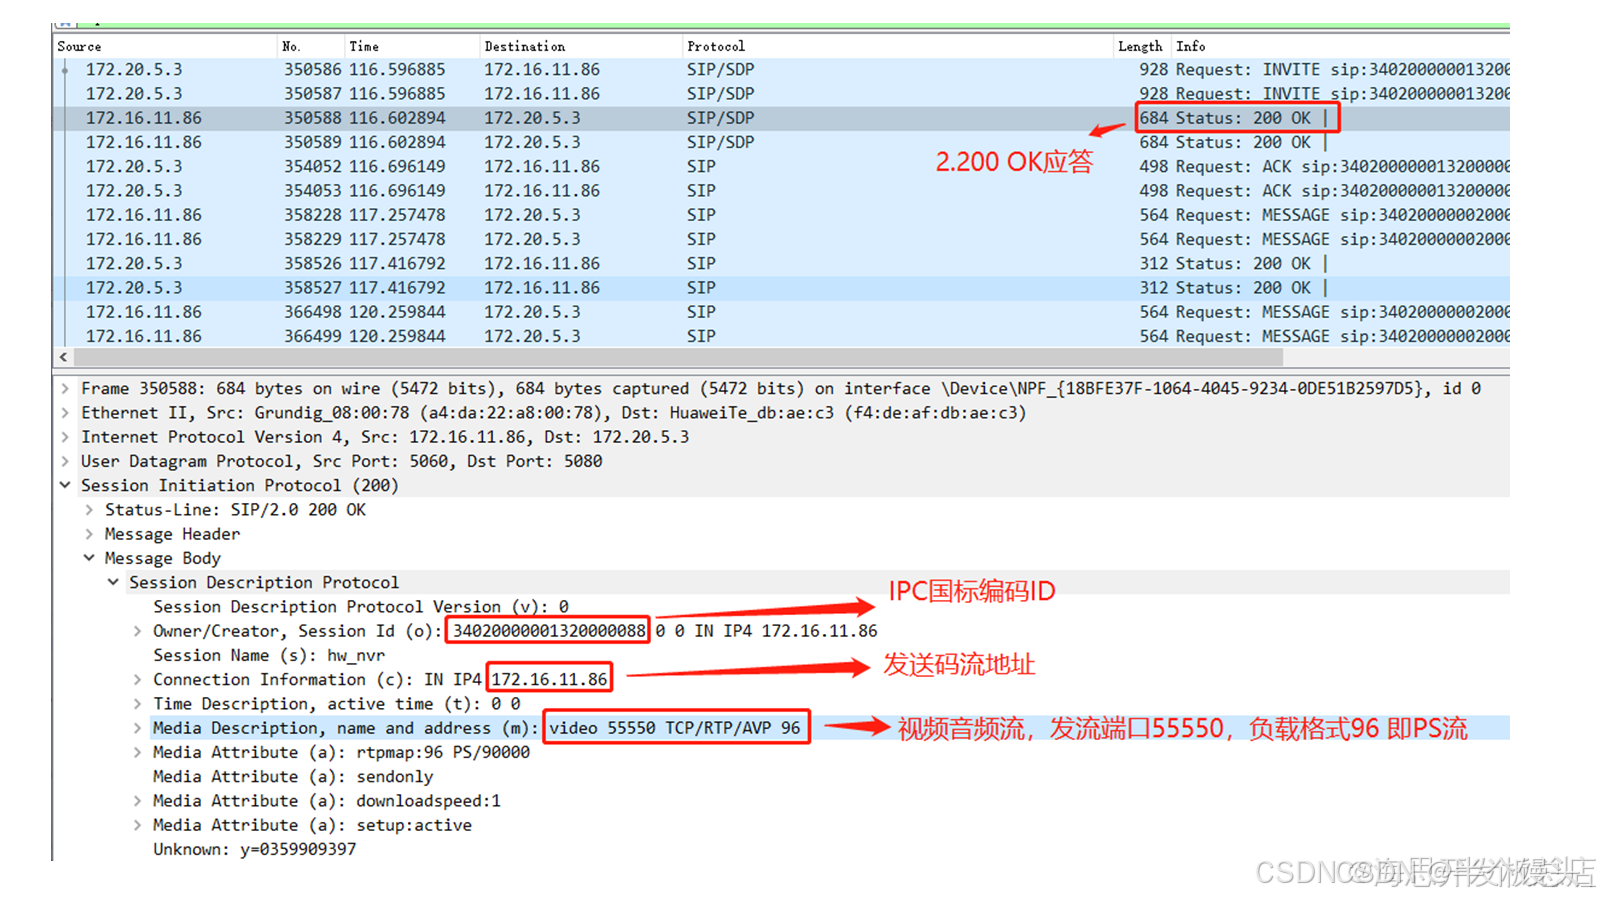1600x900 pixels.
Task: Select Media Attribute (a): sendonly line
Action: pyautogui.click(x=293, y=776)
